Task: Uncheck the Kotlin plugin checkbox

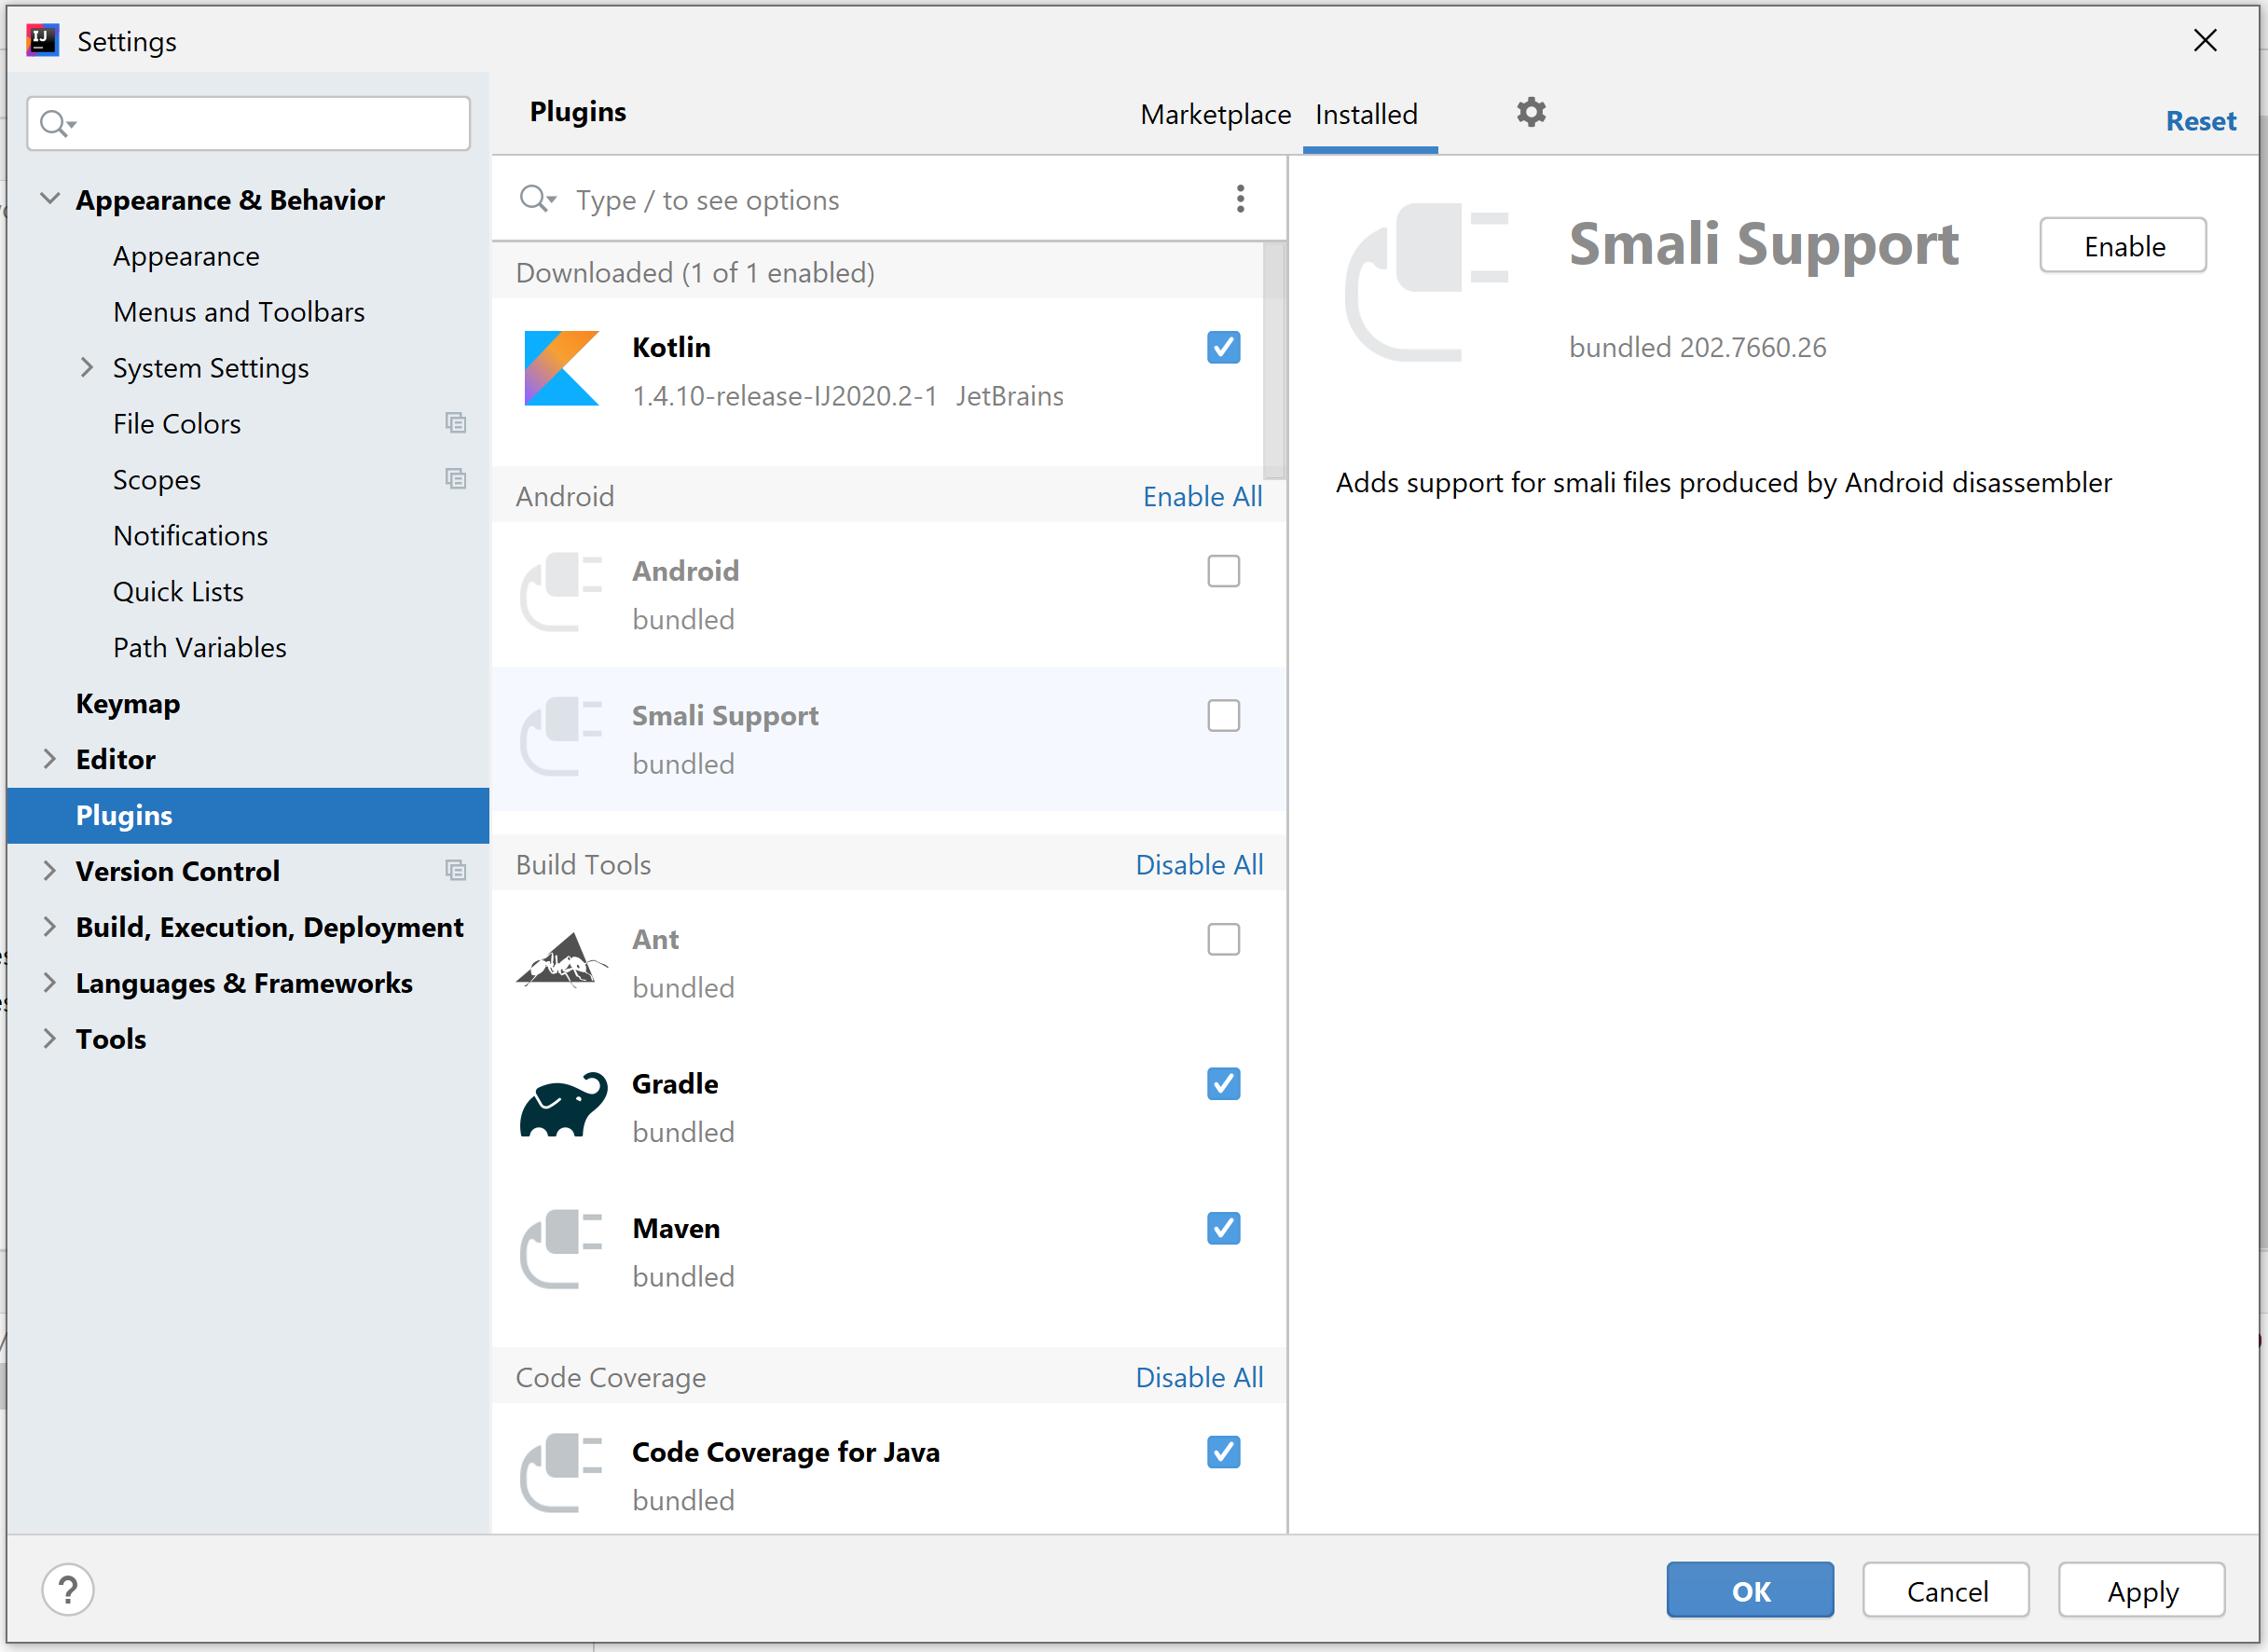Action: 1223,347
